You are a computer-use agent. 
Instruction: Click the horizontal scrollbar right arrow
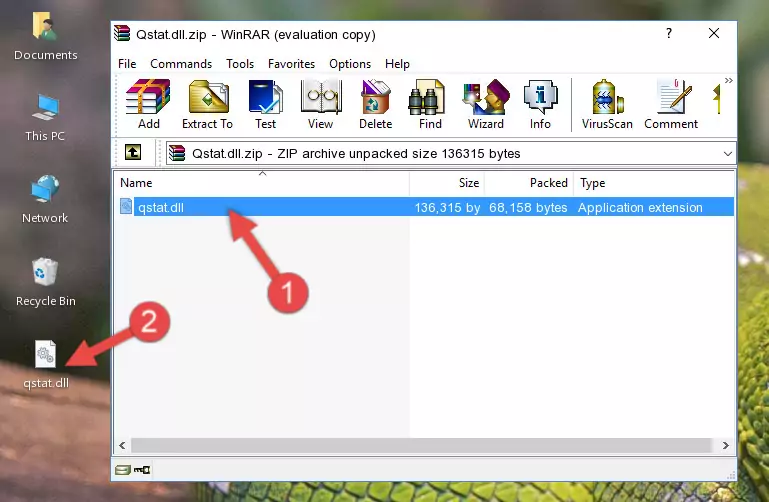click(x=726, y=445)
